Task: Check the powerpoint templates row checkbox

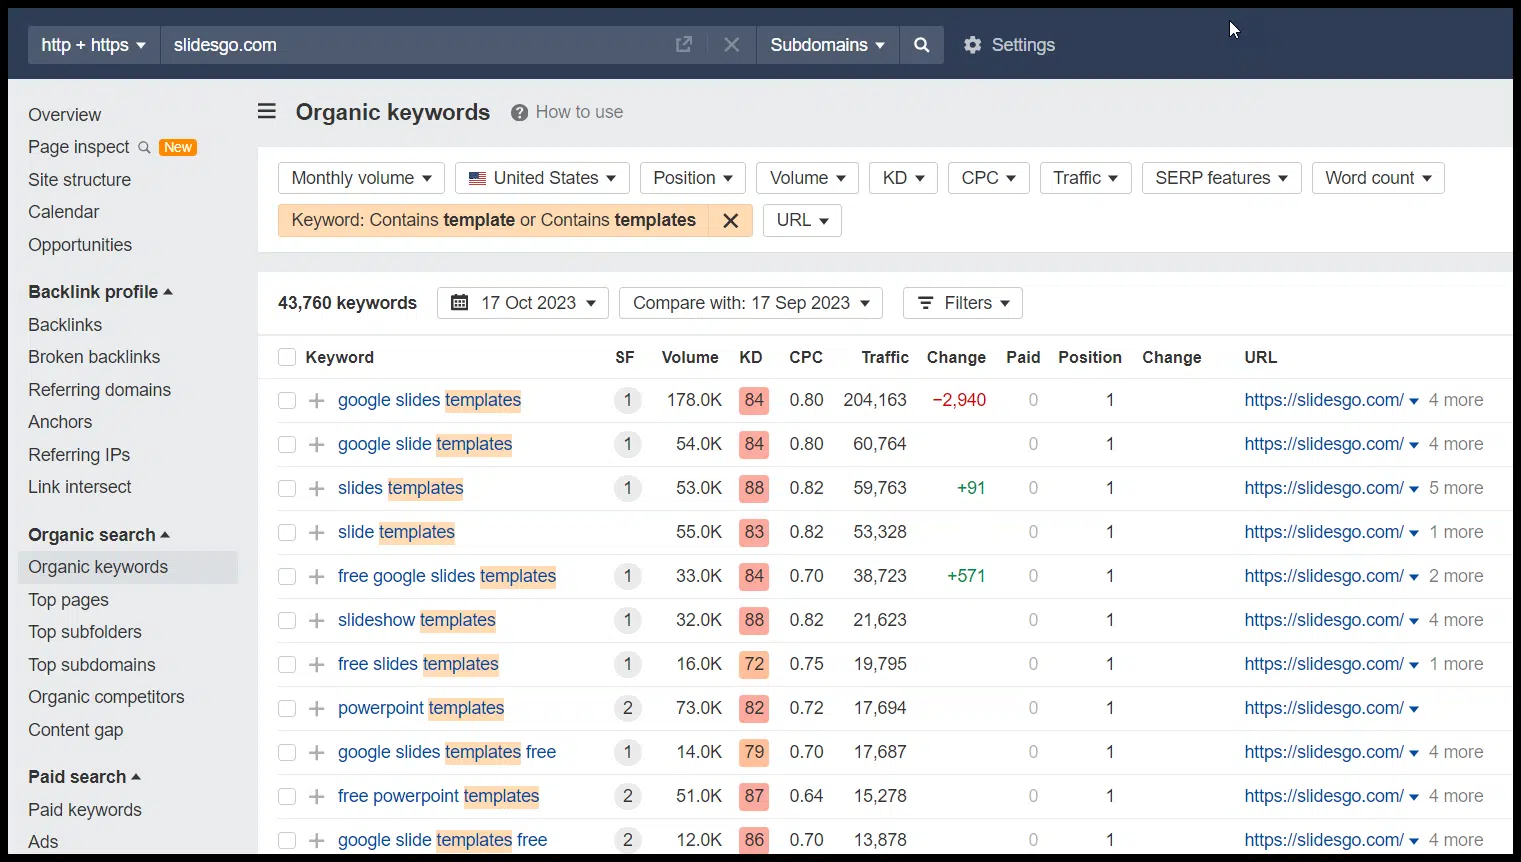Action: click(x=287, y=708)
